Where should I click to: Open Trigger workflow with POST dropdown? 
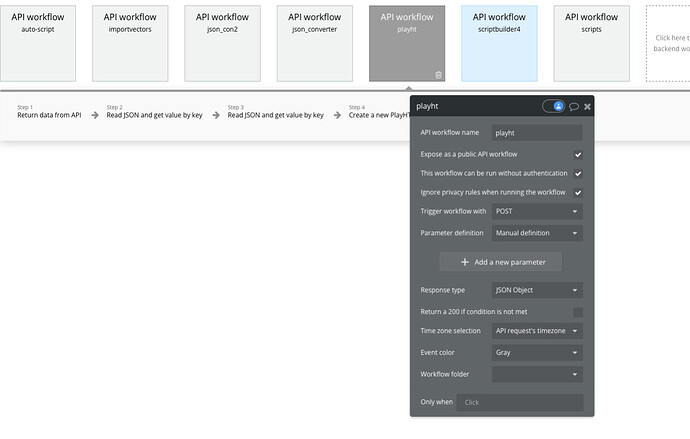pyautogui.click(x=537, y=212)
